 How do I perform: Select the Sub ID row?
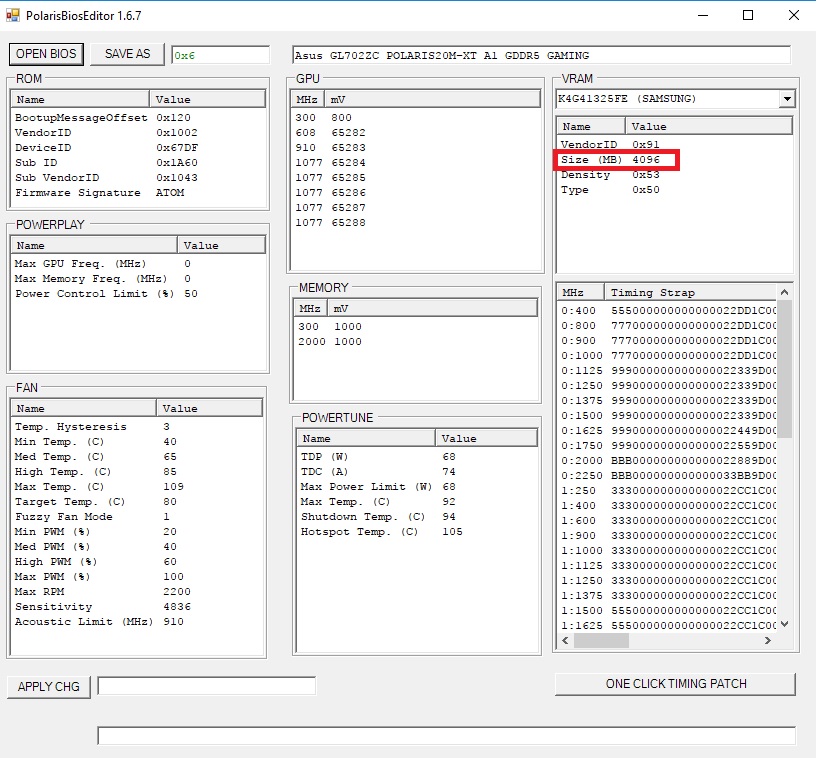pos(138,163)
